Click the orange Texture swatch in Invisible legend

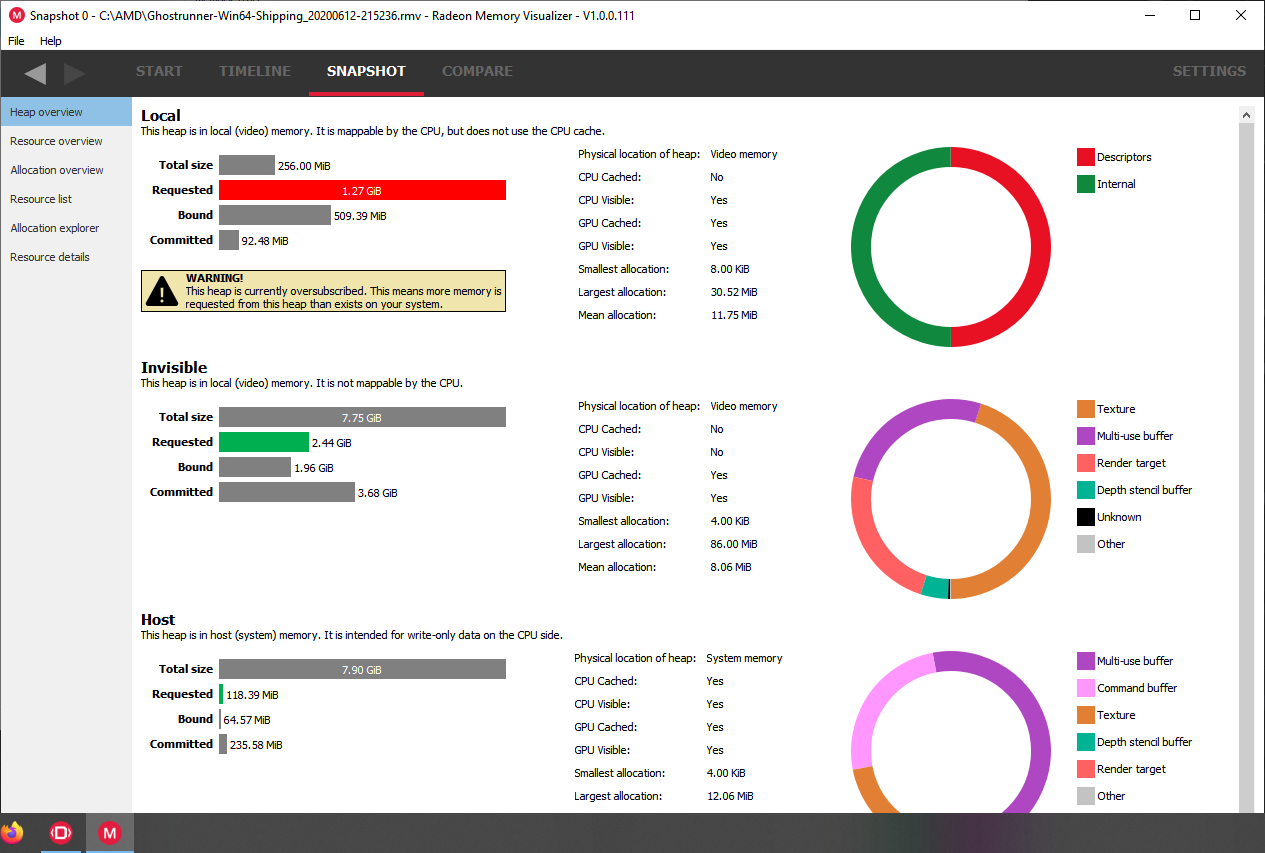1086,409
